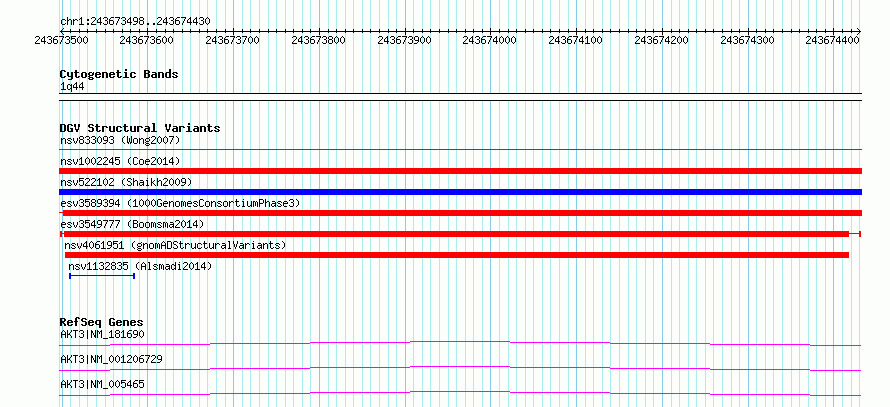Screen dimensions: 890x407
Task: Select the short blue nsv1132835 variant
Action: pyautogui.click(x=102, y=276)
